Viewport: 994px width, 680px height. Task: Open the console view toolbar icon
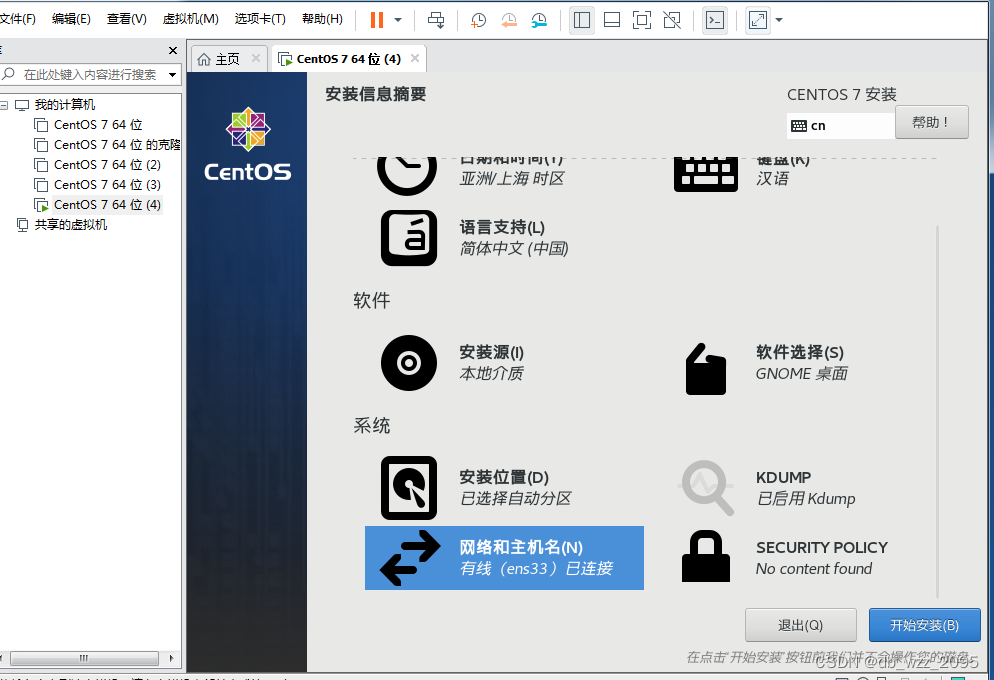tap(715, 20)
